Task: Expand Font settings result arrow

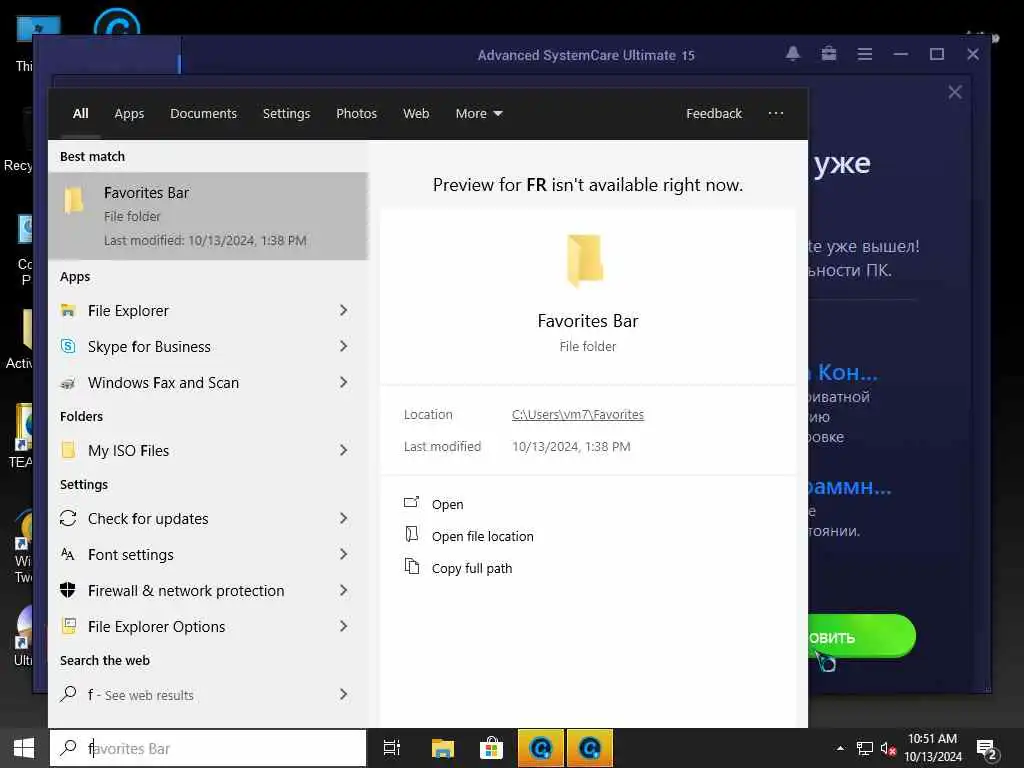Action: pos(344,554)
